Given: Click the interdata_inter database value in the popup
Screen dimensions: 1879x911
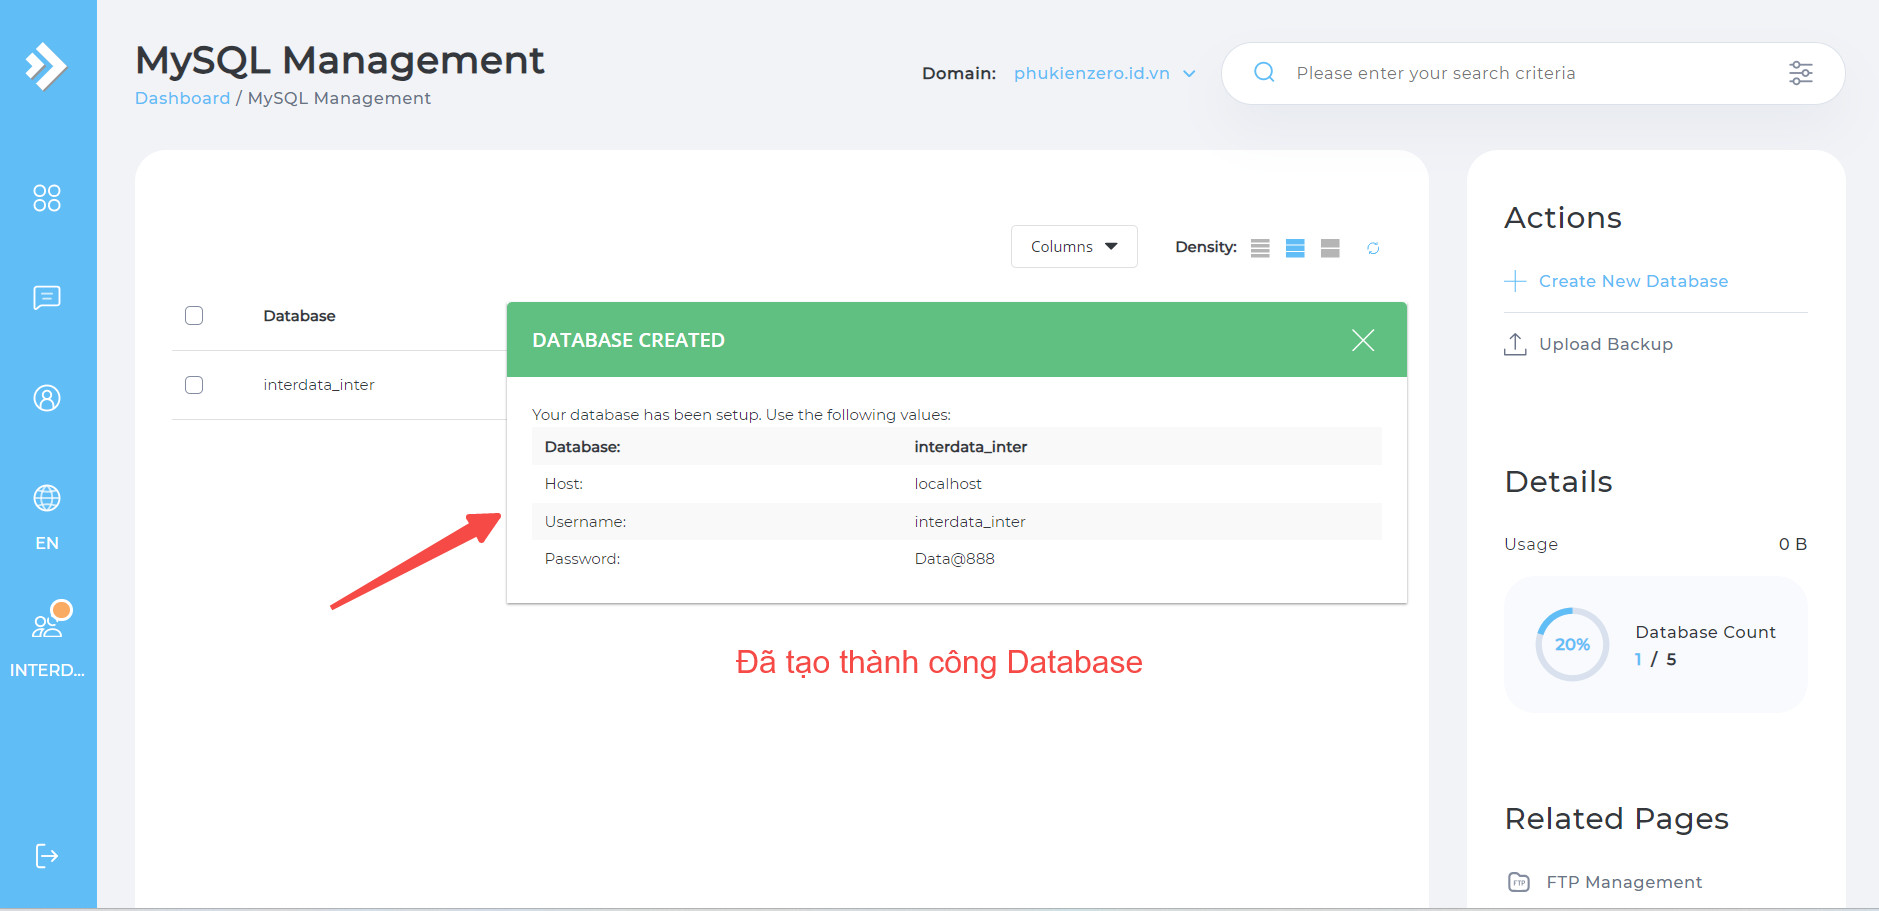Looking at the screenshot, I should click(970, 447).
